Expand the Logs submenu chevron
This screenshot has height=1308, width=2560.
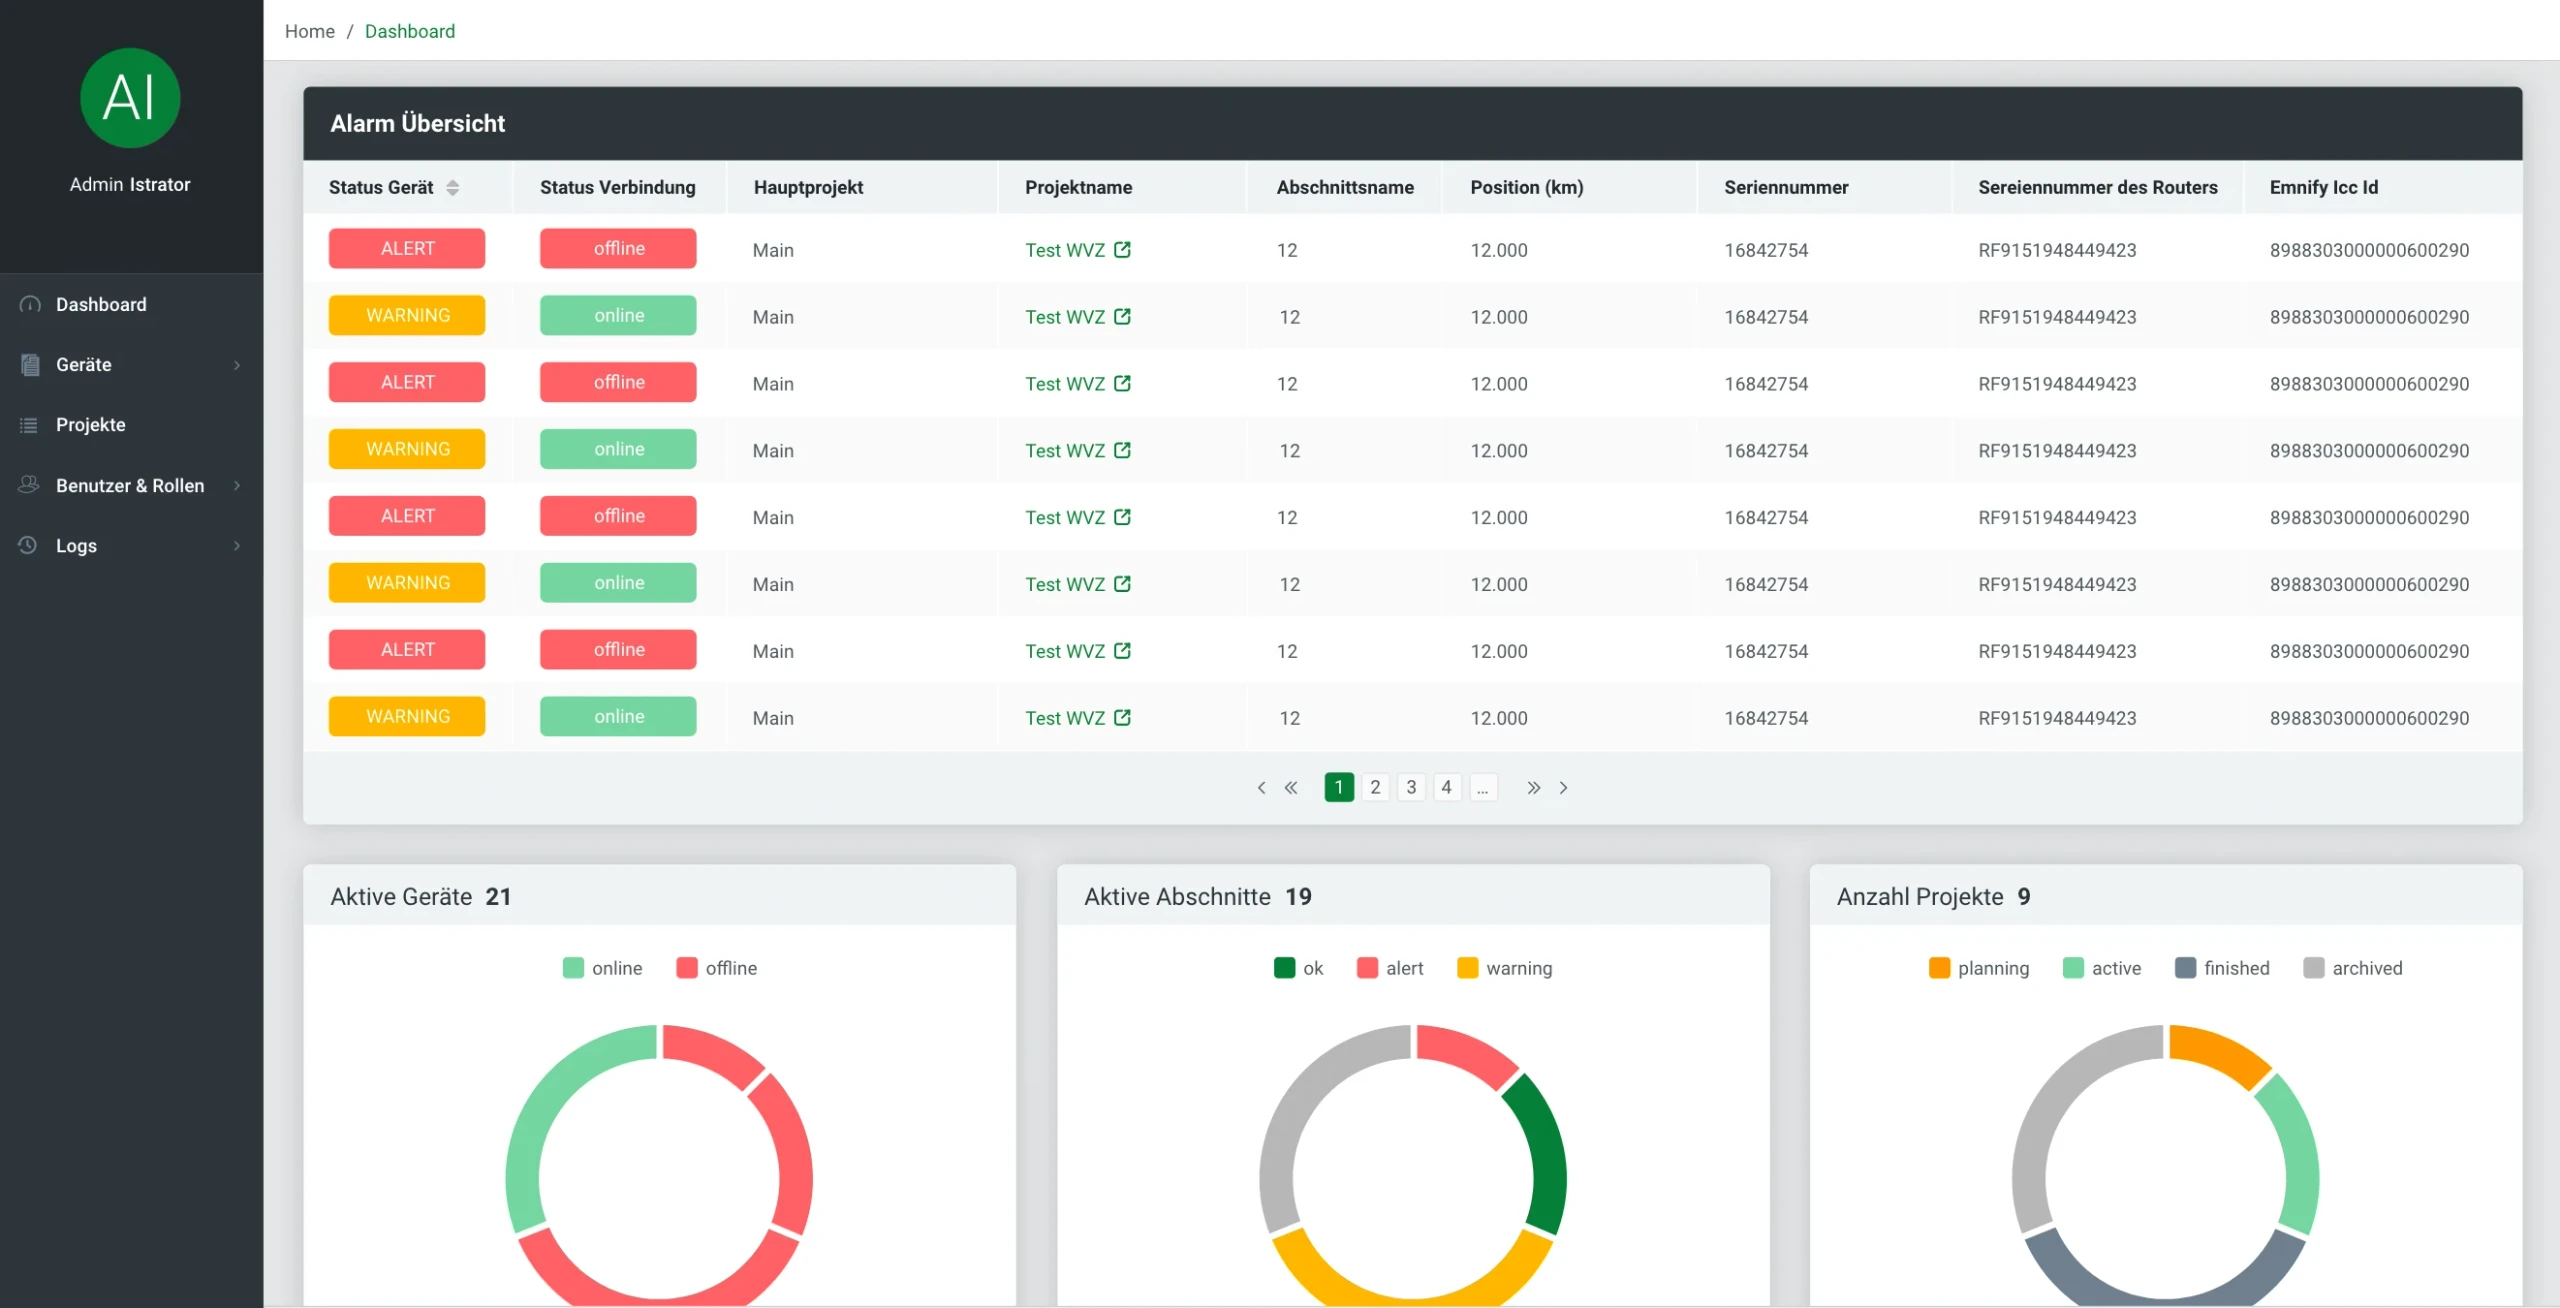237,546
